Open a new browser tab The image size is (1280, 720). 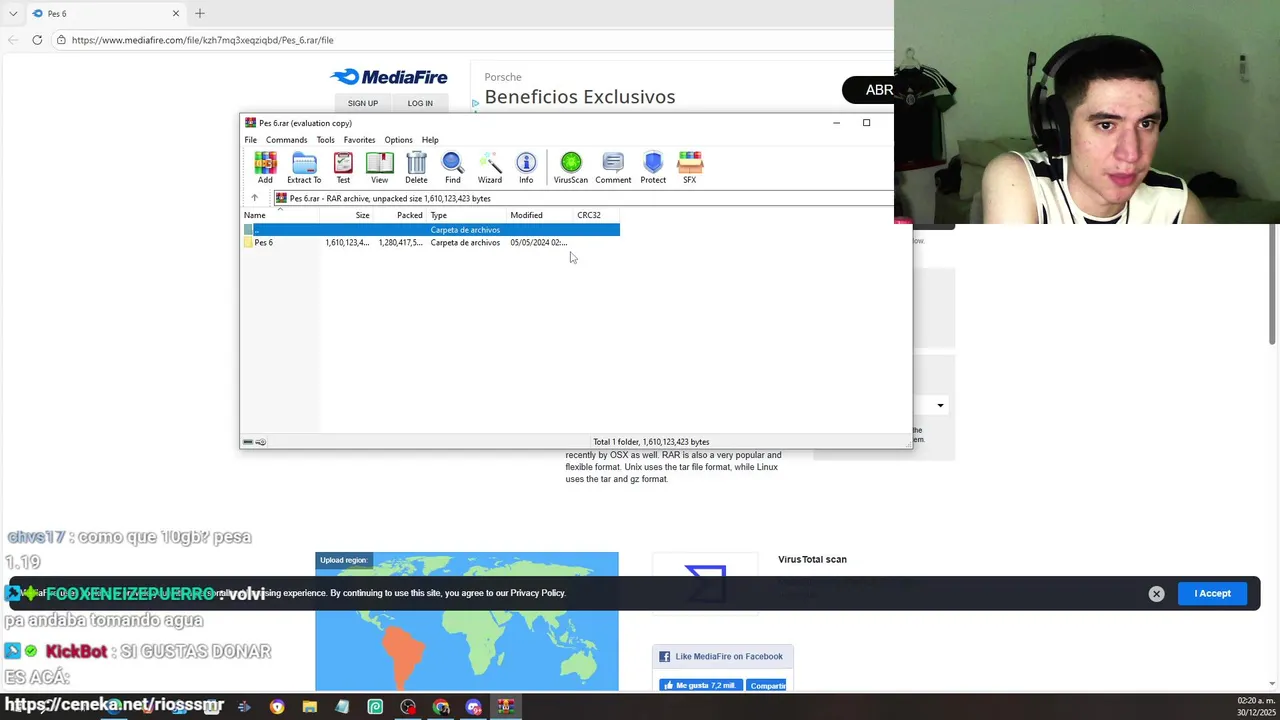(200, 13)
